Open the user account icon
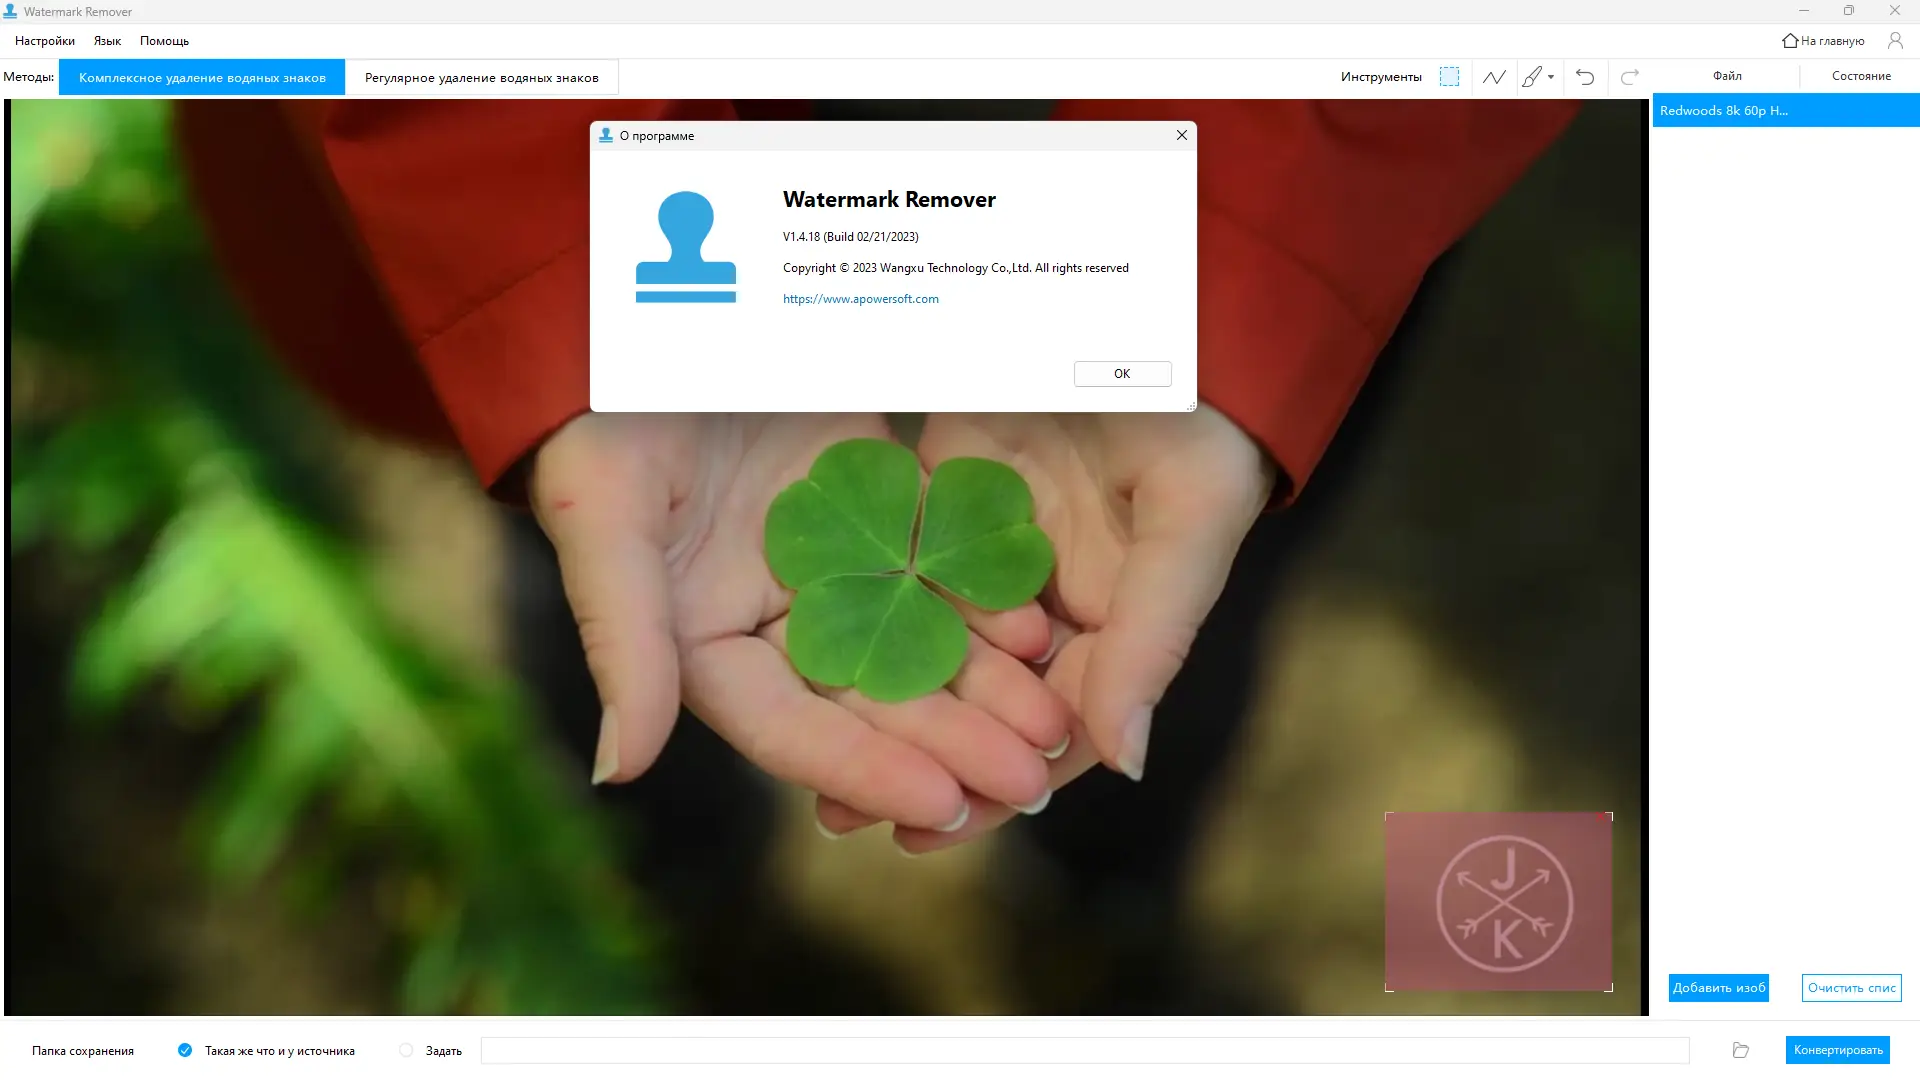This screenshot has height=1080, width=1920. tap(1895, 41)
